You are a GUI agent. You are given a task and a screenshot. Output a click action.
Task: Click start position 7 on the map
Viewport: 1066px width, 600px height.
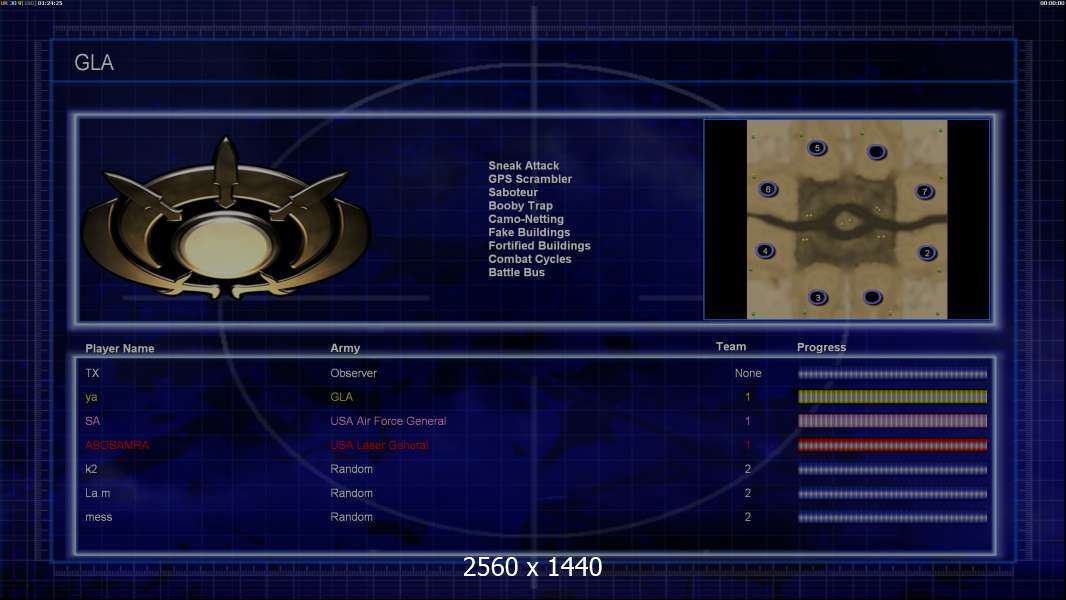click(924, 191)
